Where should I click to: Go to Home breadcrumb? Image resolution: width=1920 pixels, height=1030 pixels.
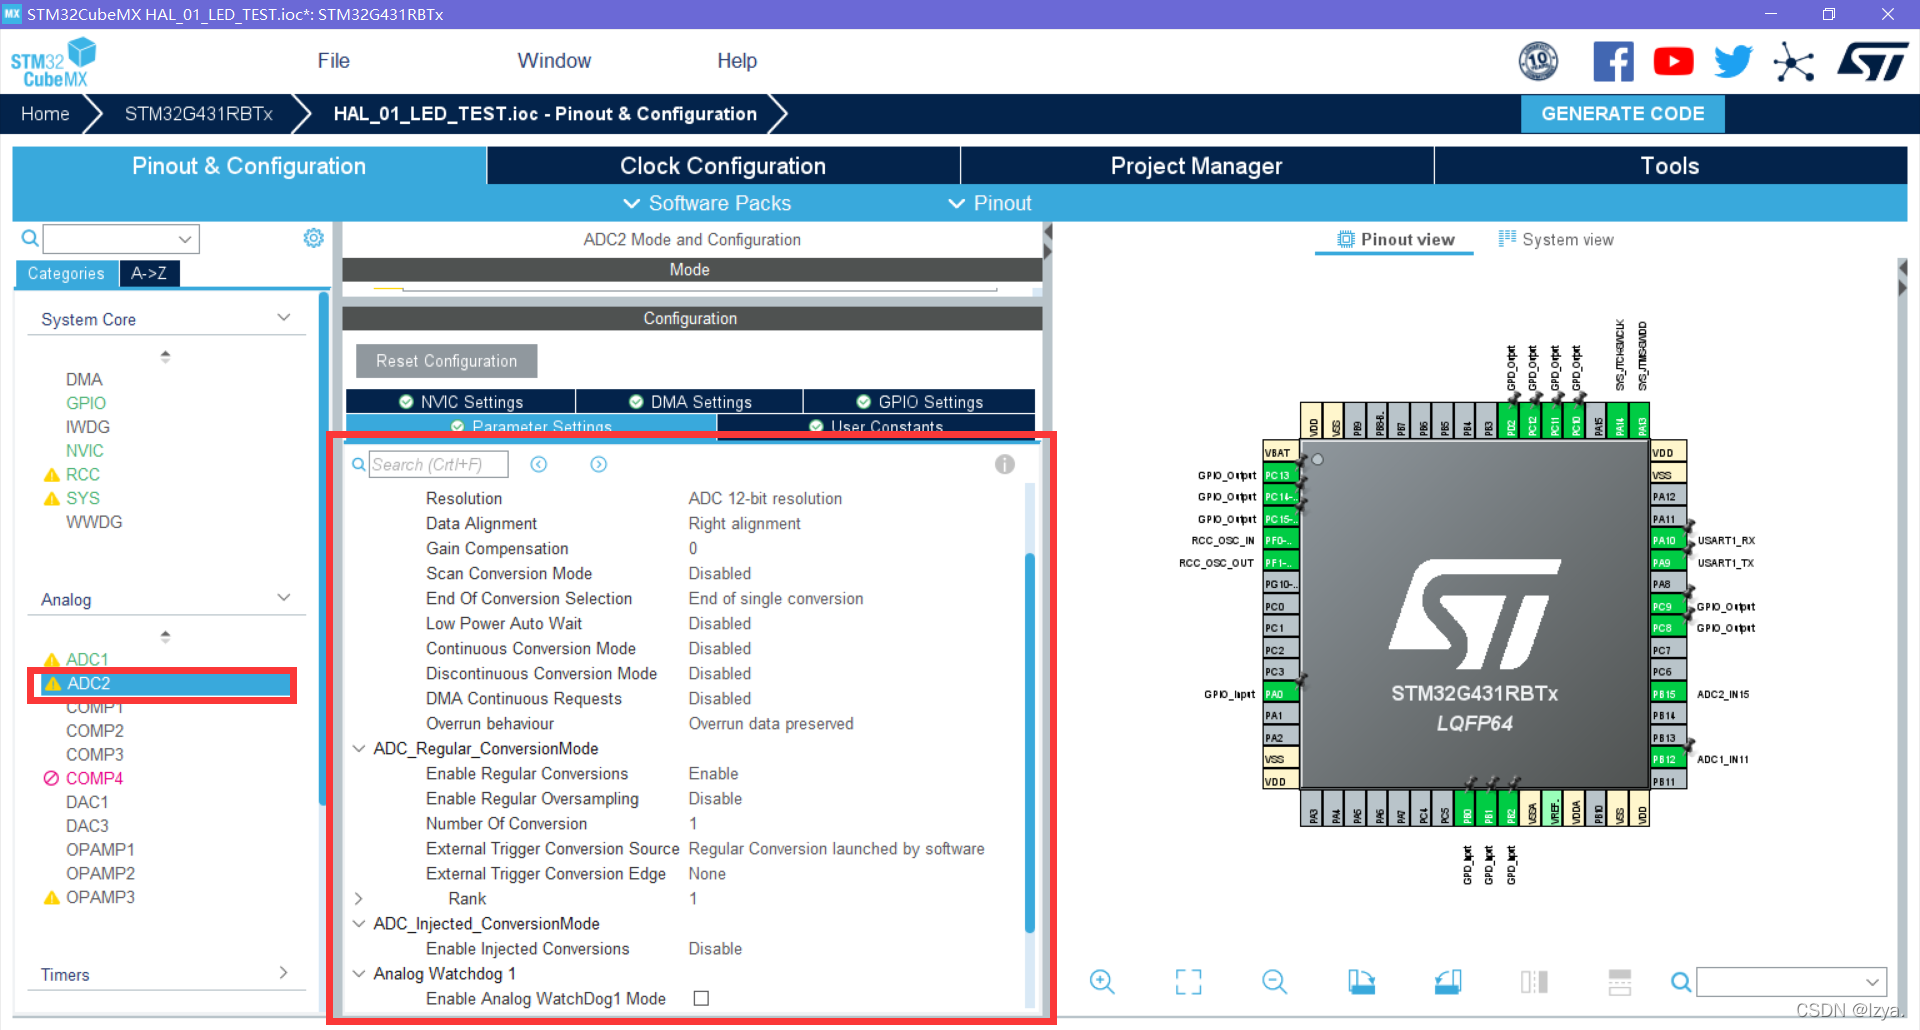point(45,114)
